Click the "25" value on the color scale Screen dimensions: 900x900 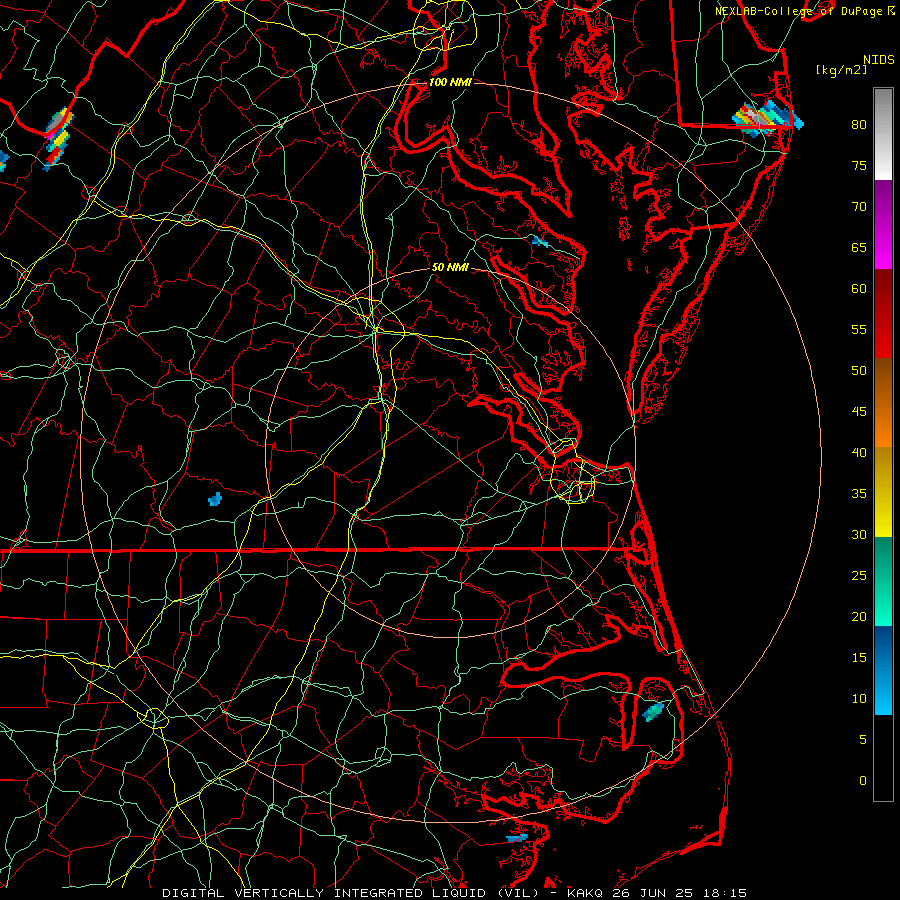[859, 576]
